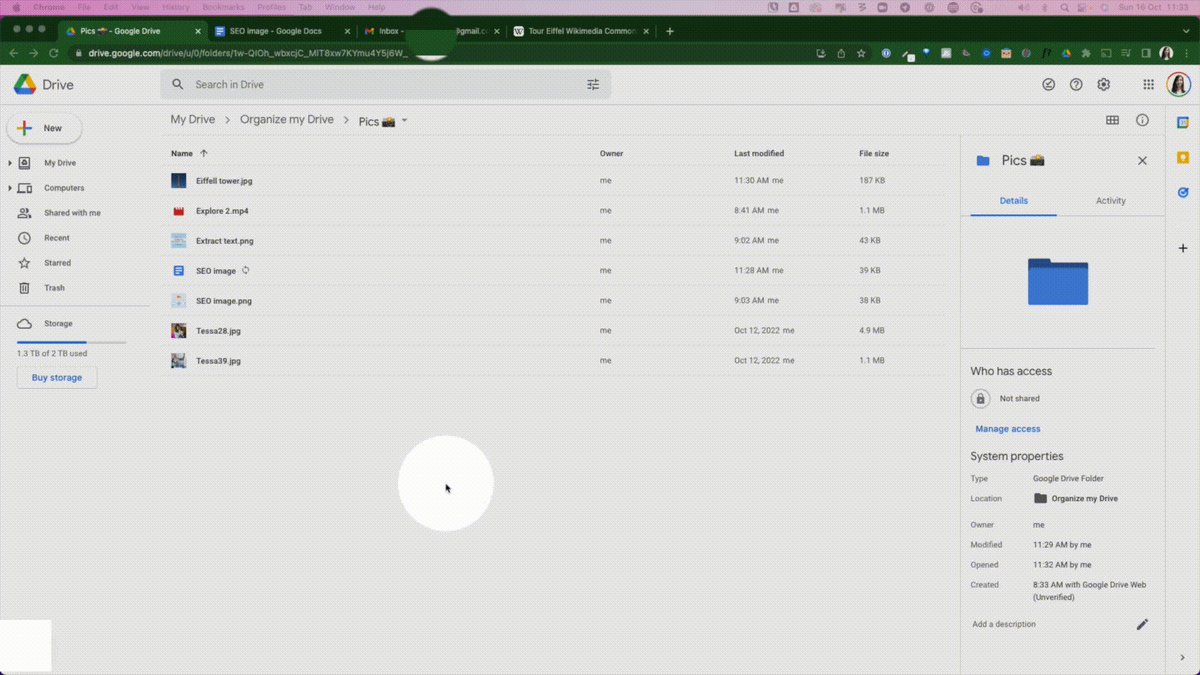Open Shared with me
1200x675 pixels.
[x=72, y=213]
